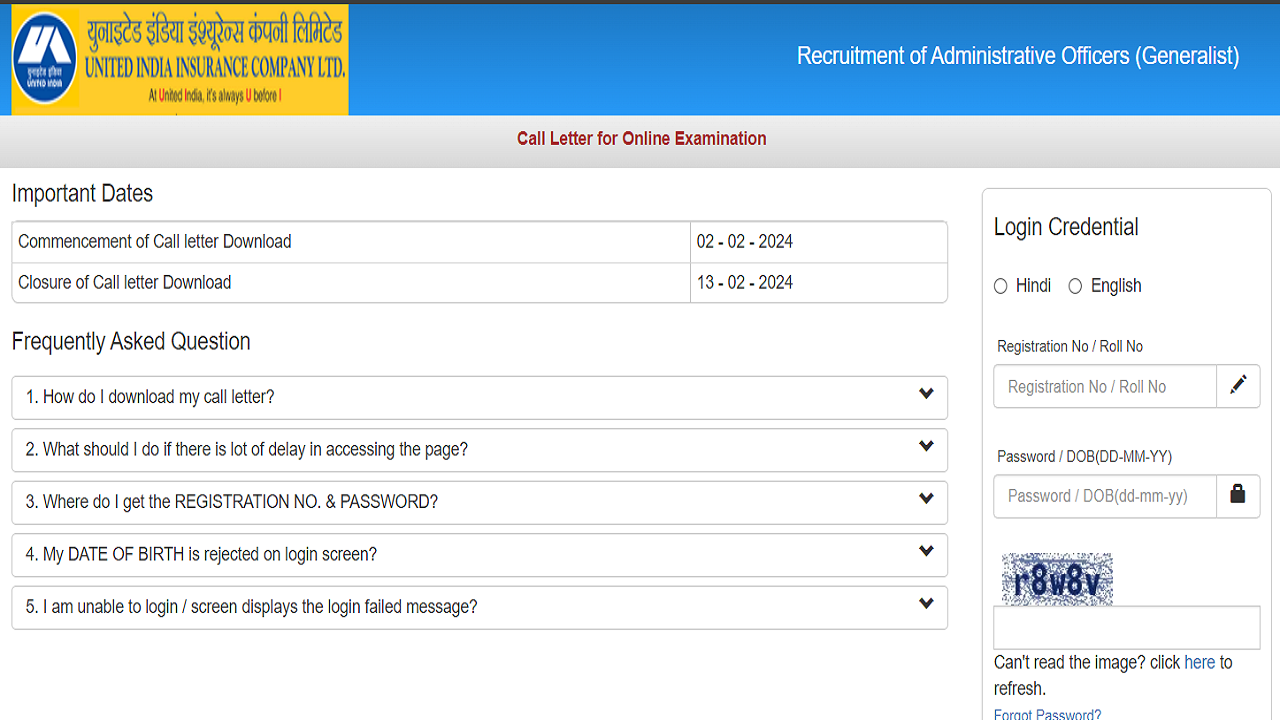Open FAQ 3 'Where do I get the REGISTRATION NO. & PASSWORD?'

479,502
